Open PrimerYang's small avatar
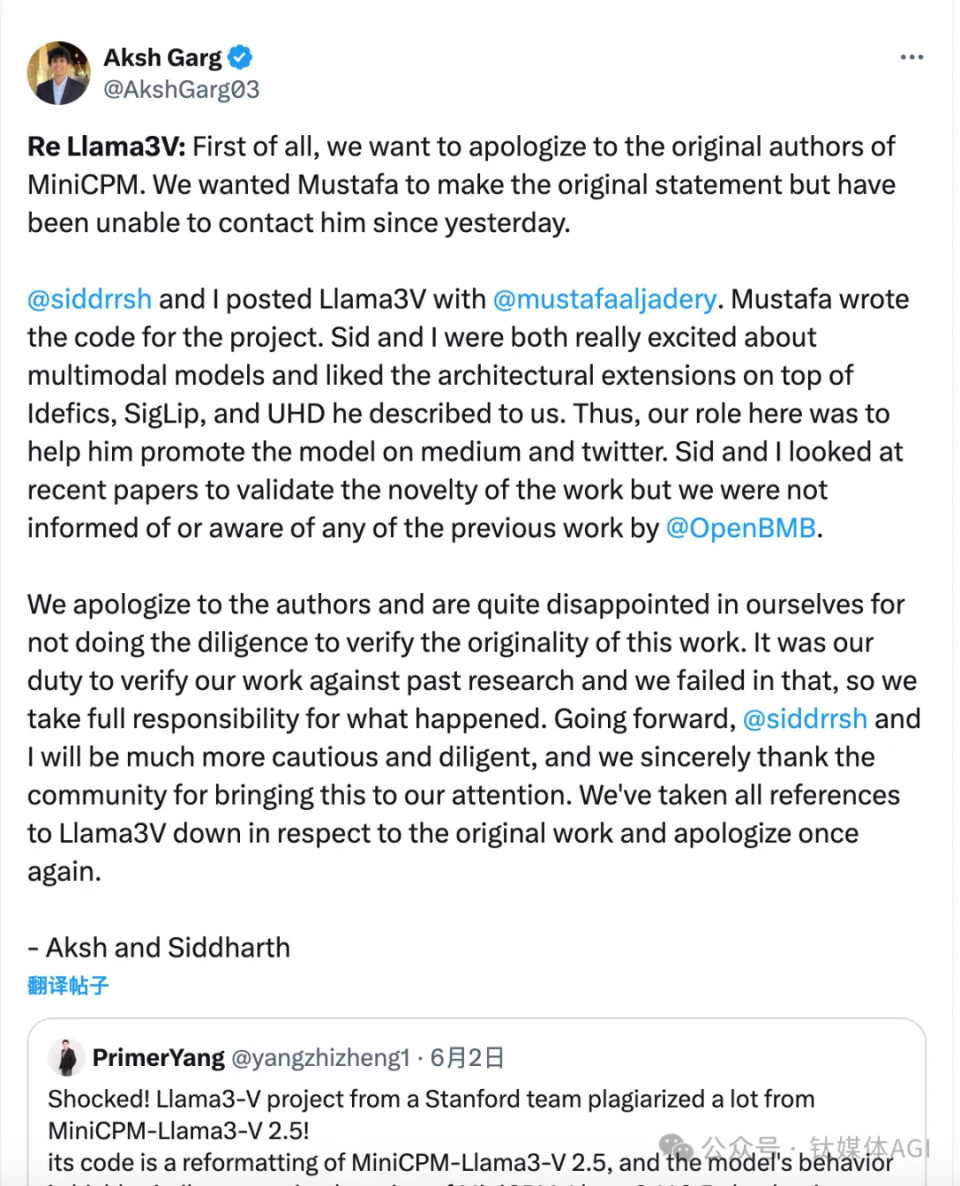The height and width of the screenshot is (1186, 960). tap(67, 1057)
